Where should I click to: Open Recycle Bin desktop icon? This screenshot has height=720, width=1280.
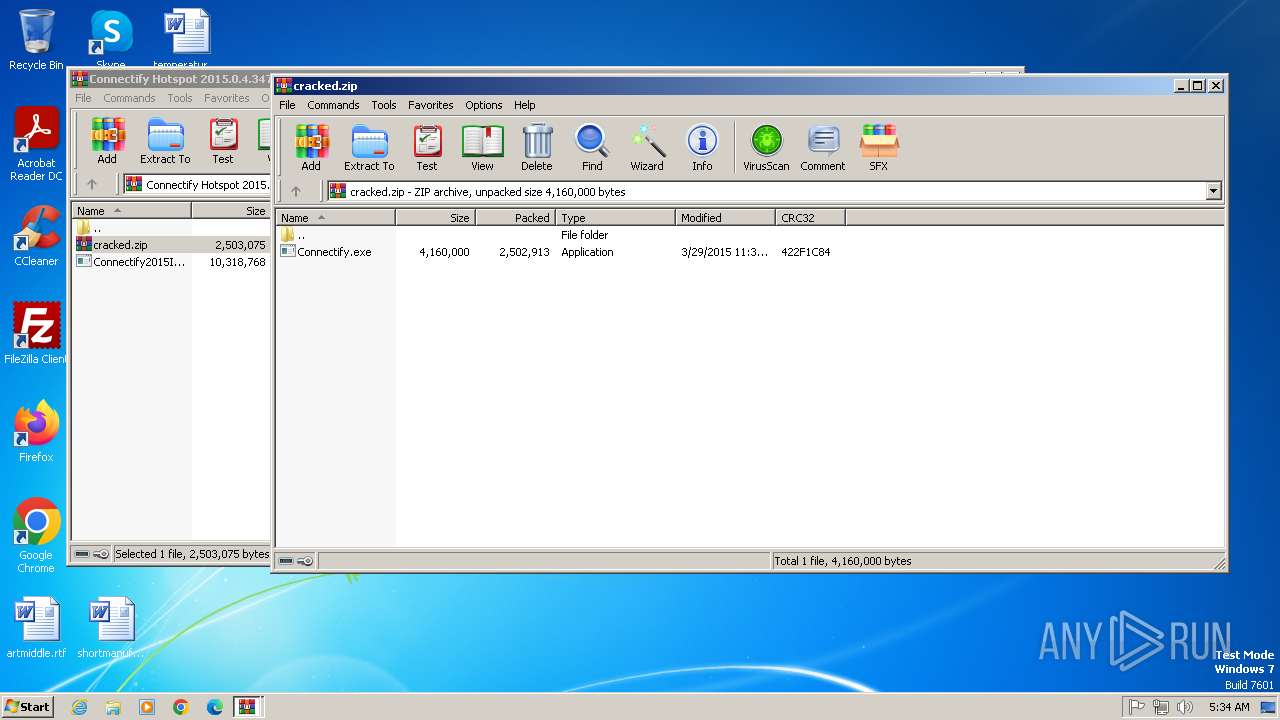click(36, 40)
